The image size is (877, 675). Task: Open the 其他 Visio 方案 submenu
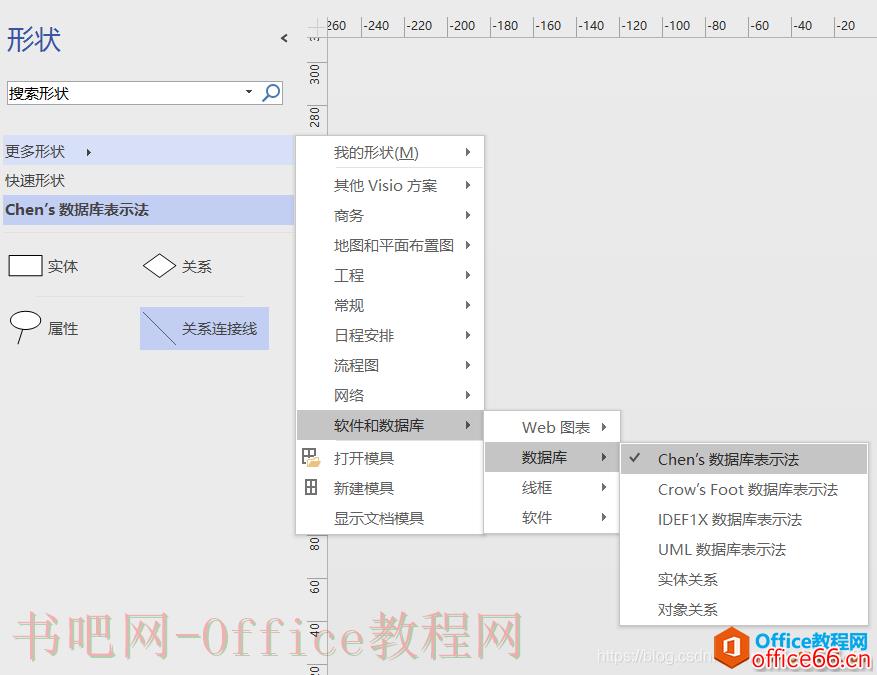pyautogui.click(x=389, y=185)
